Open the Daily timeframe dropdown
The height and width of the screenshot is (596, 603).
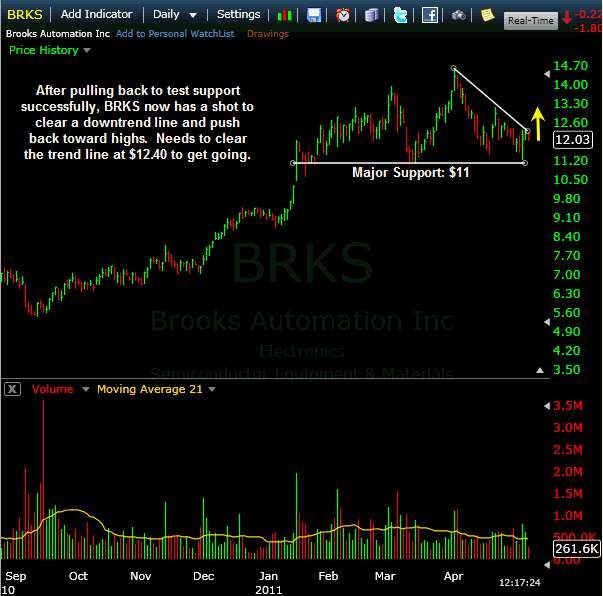175,15
